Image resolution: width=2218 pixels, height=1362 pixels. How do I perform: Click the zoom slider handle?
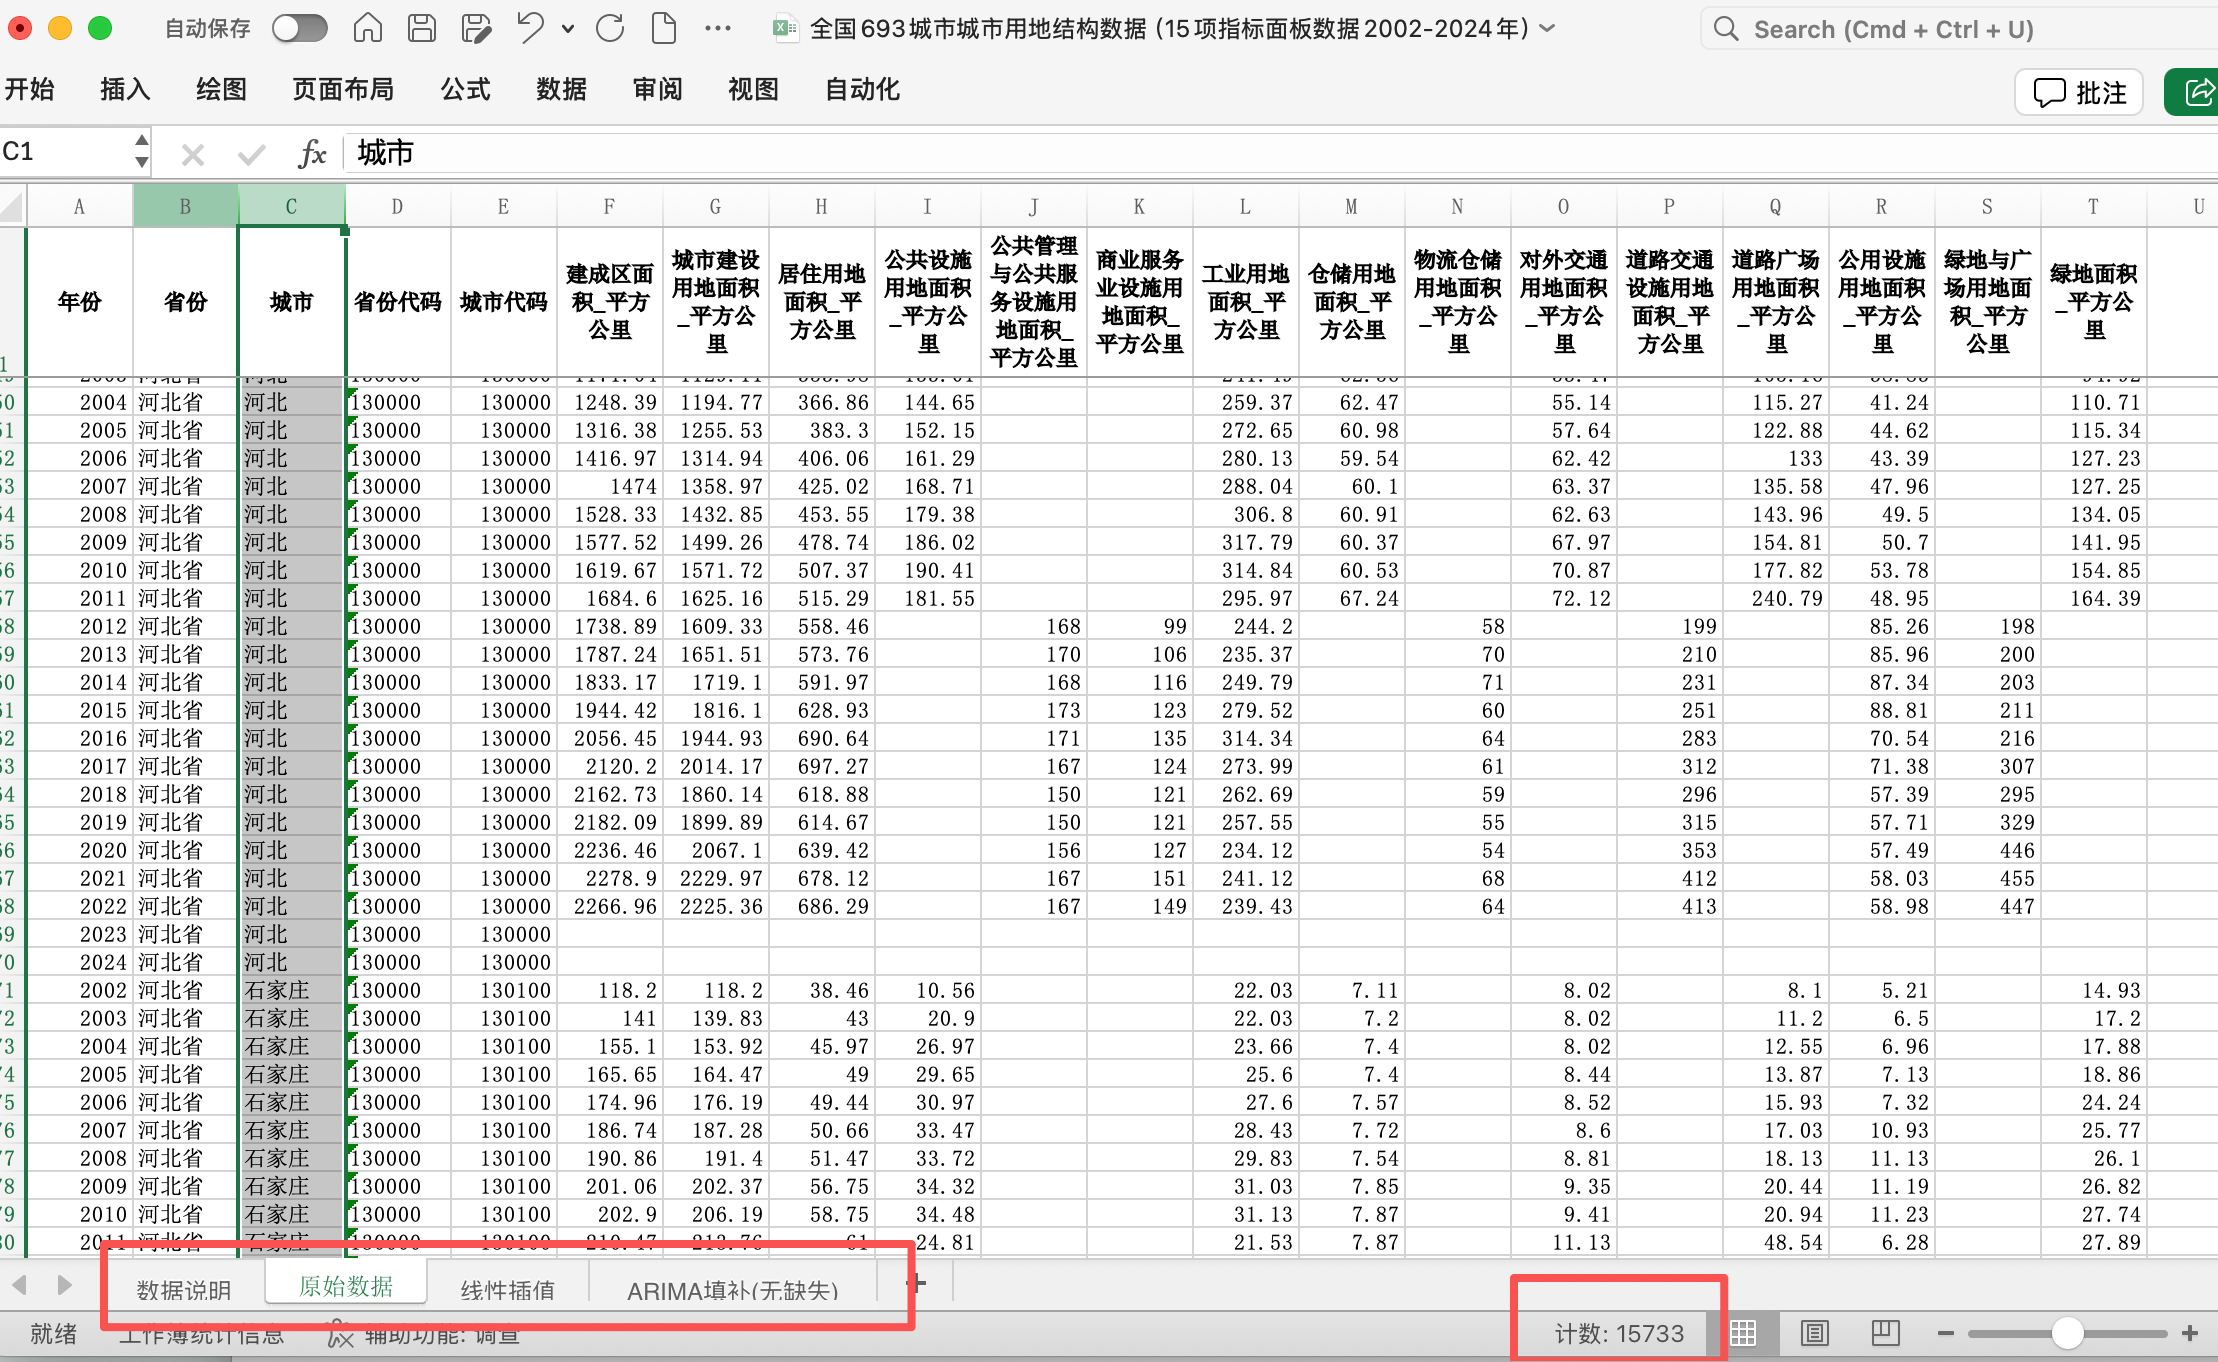[x=2067, y=1333]
